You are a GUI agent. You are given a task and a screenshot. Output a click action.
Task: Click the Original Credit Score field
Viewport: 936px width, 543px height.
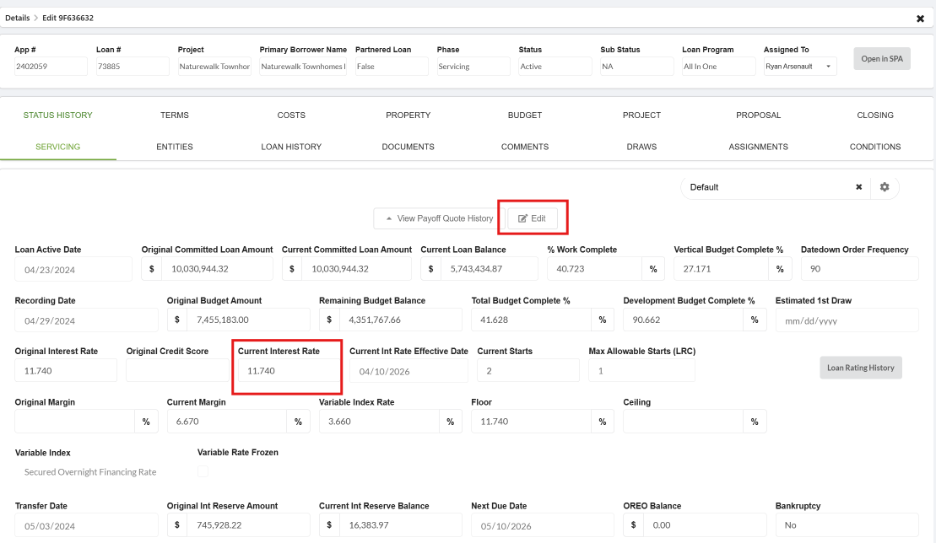pyautogui.click(x=177, y=371)
